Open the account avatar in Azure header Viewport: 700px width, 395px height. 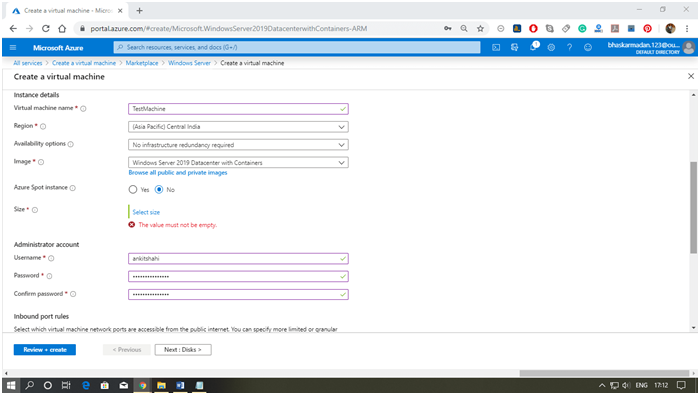pos(689,47)
